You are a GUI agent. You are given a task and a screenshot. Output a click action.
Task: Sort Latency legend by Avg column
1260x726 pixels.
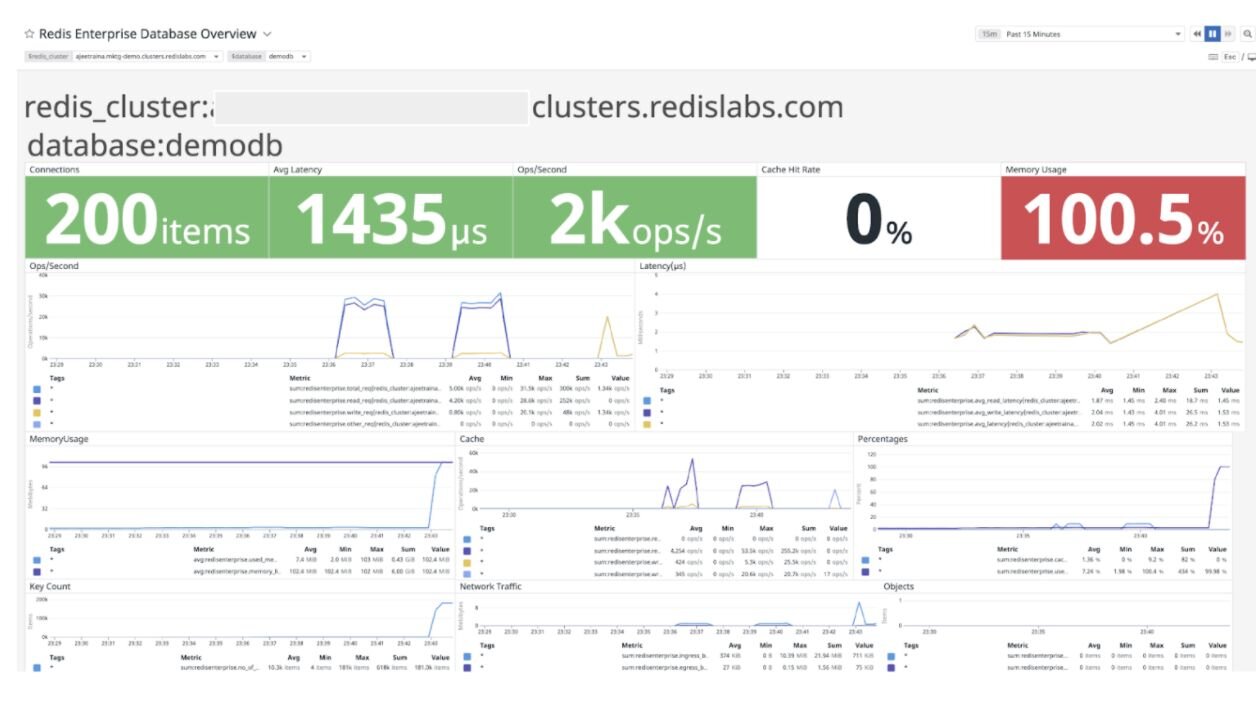[1107, 390]
